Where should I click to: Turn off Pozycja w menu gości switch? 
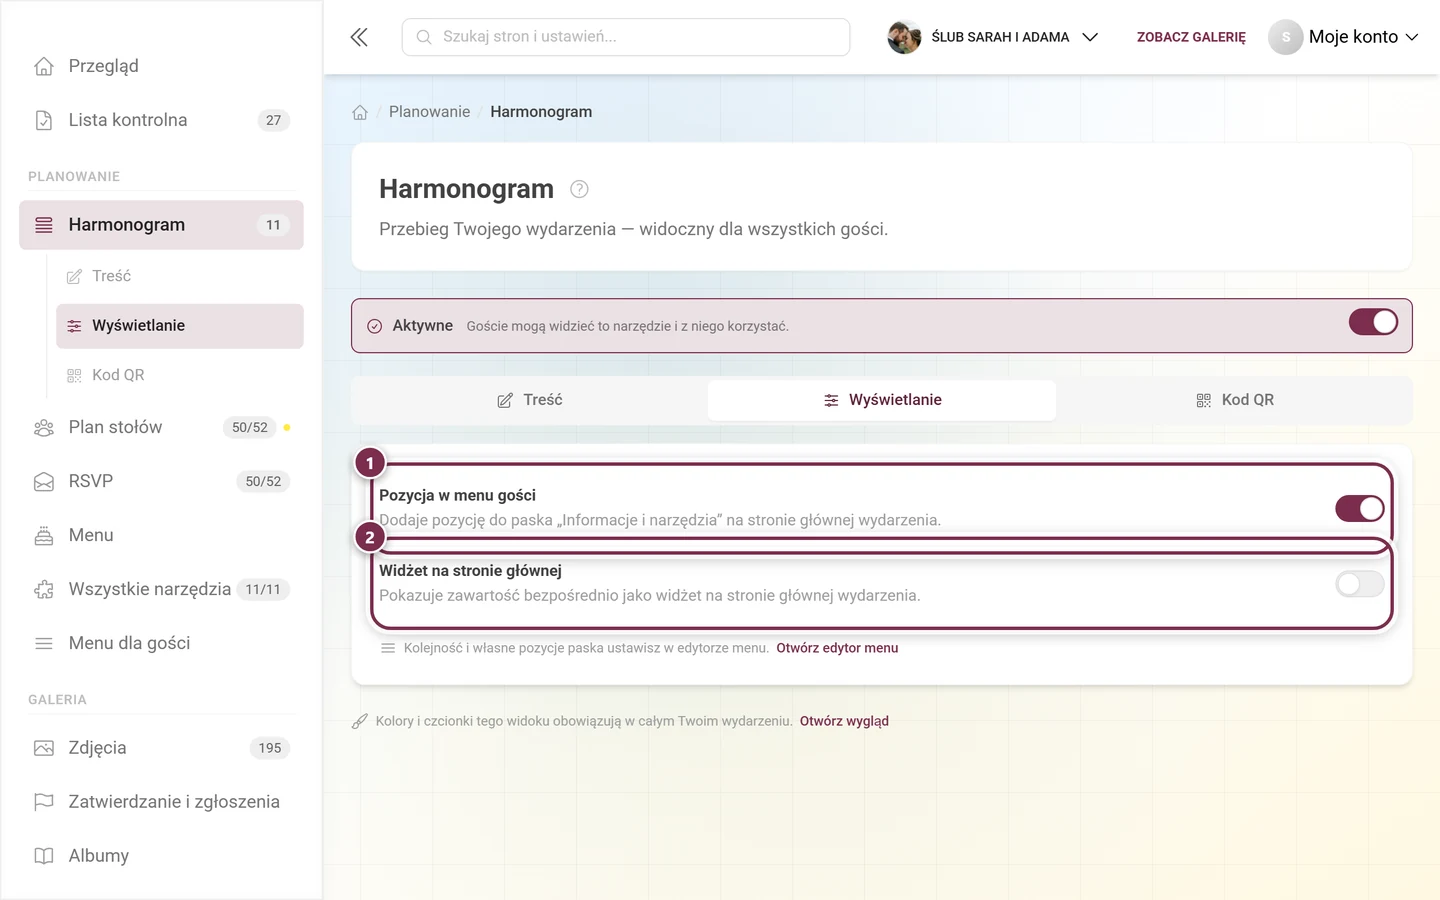[1360, 509]
